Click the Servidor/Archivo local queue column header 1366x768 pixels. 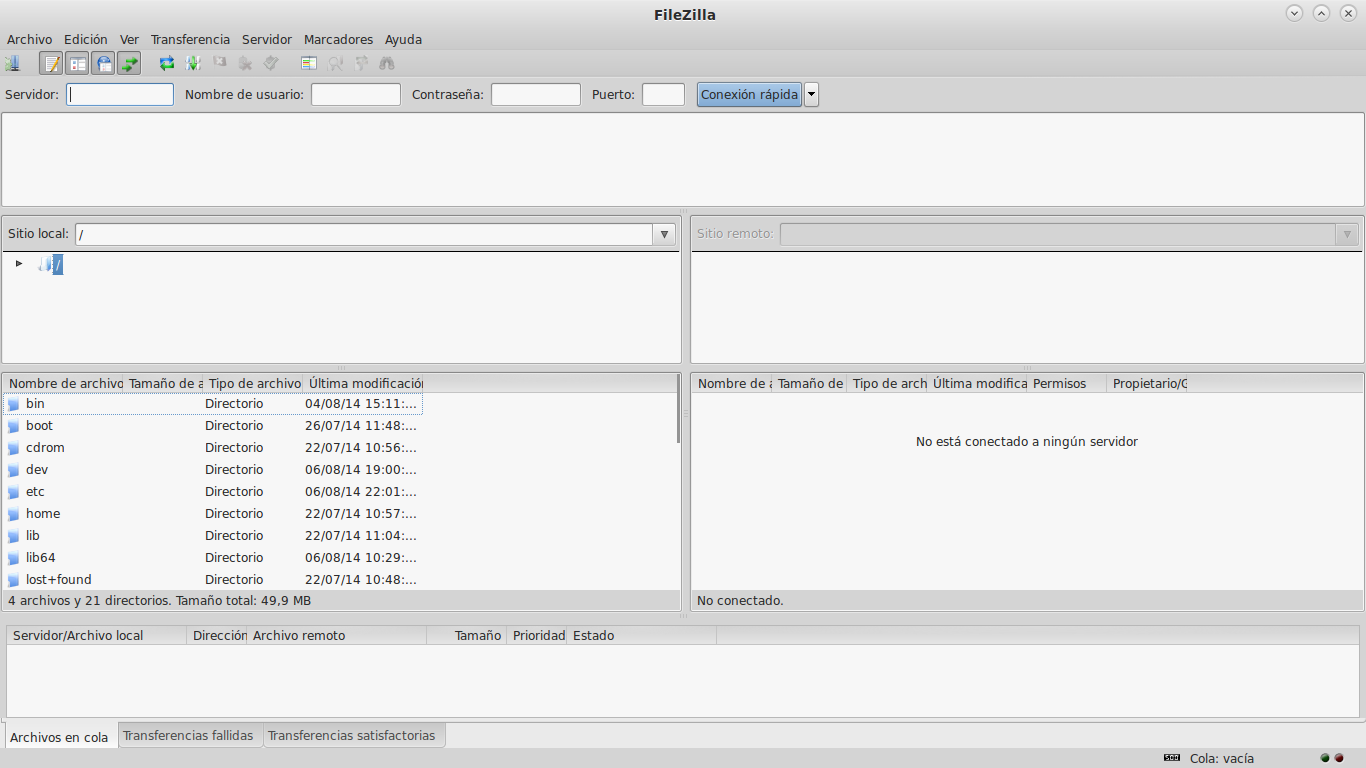pos(97,636)
